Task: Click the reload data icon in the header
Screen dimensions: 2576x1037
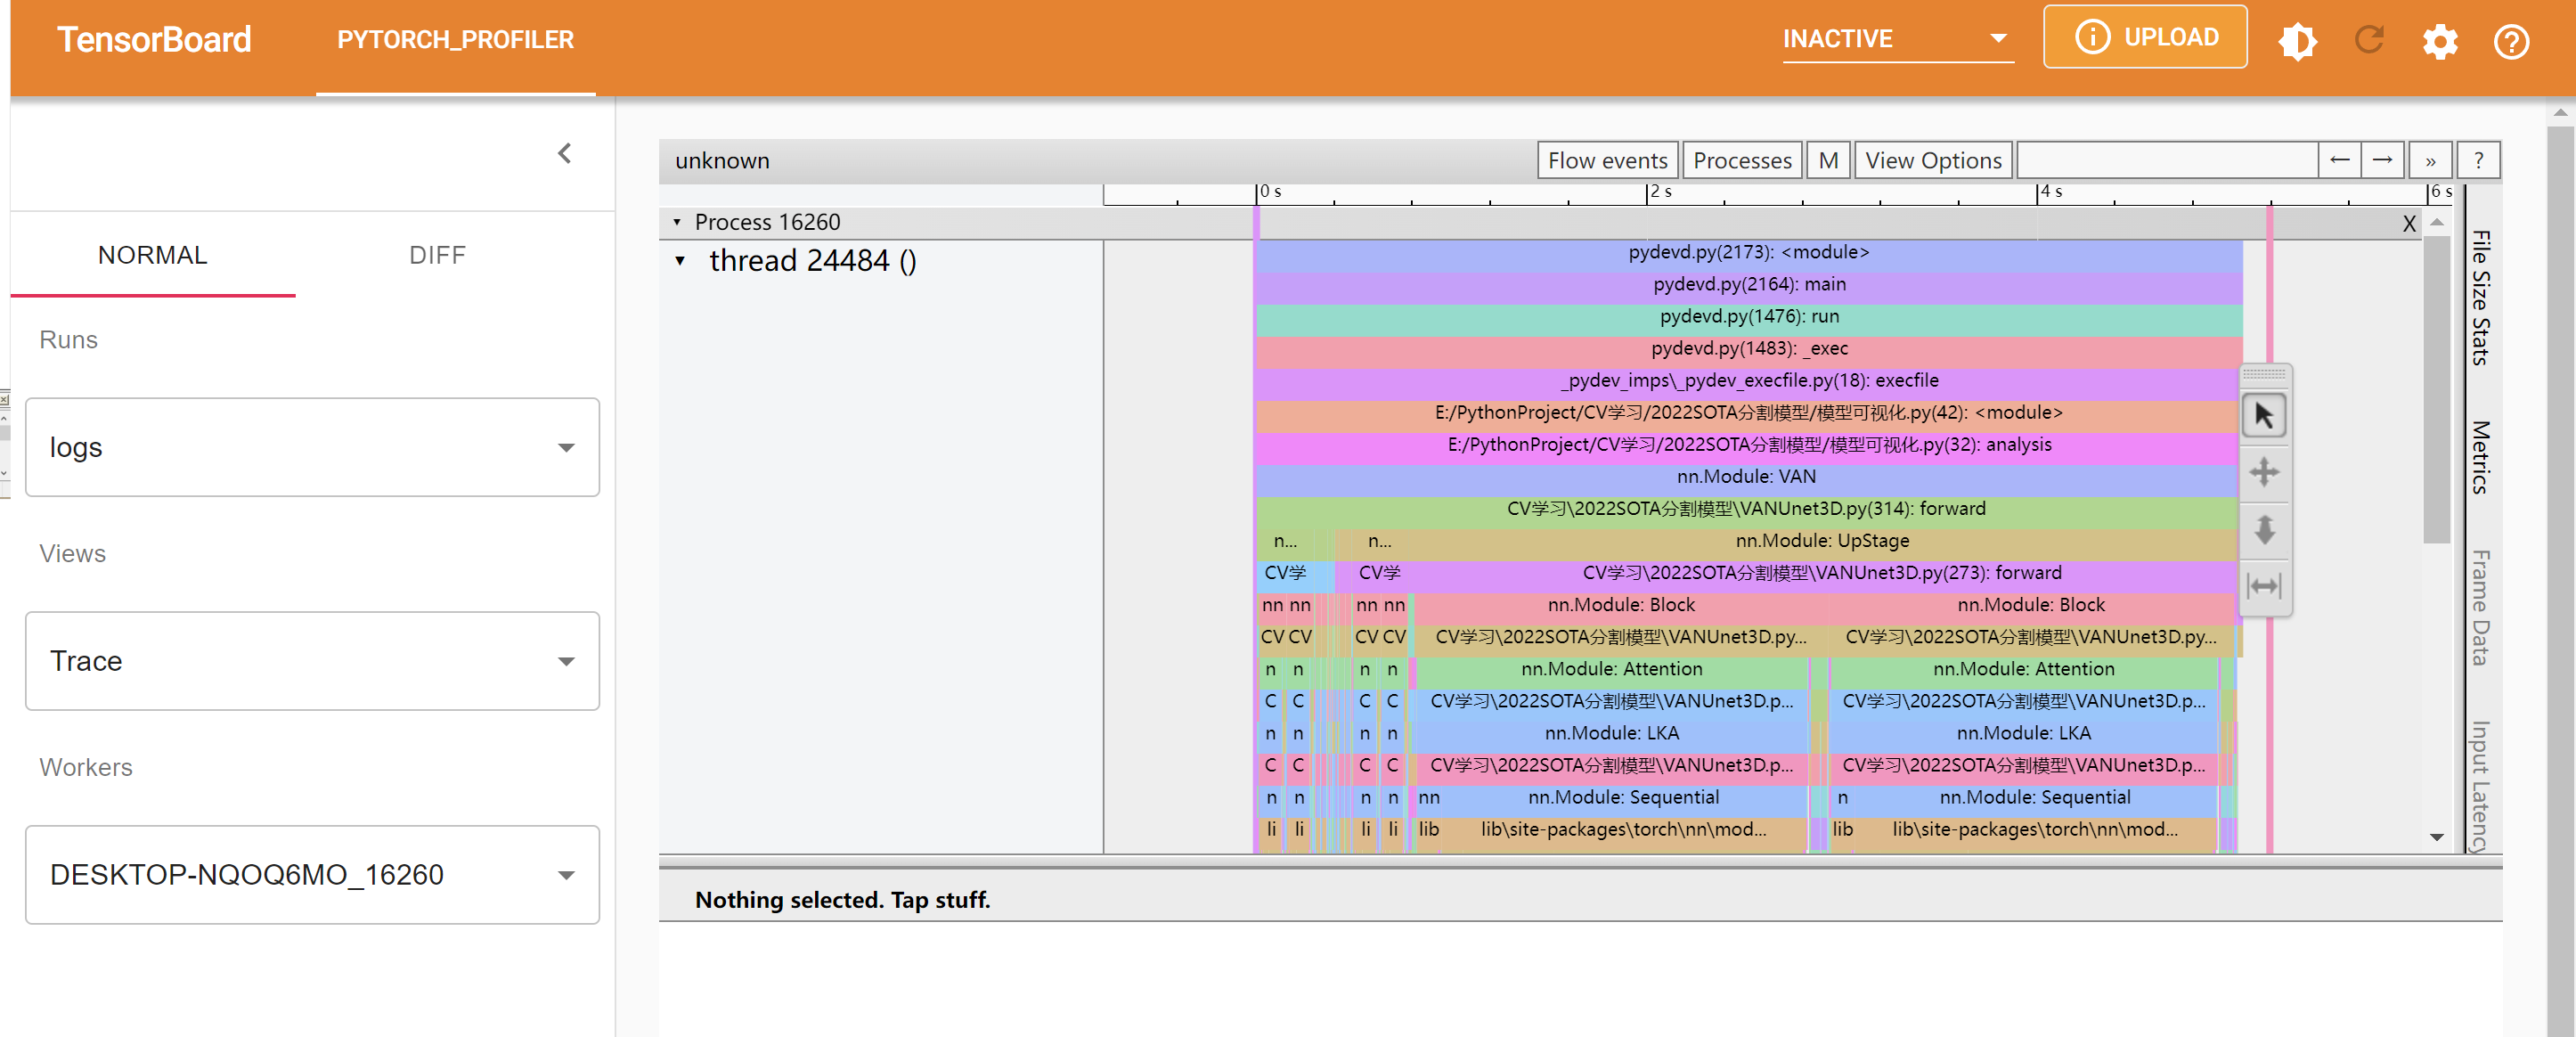Action: [x=2368, y=41]
